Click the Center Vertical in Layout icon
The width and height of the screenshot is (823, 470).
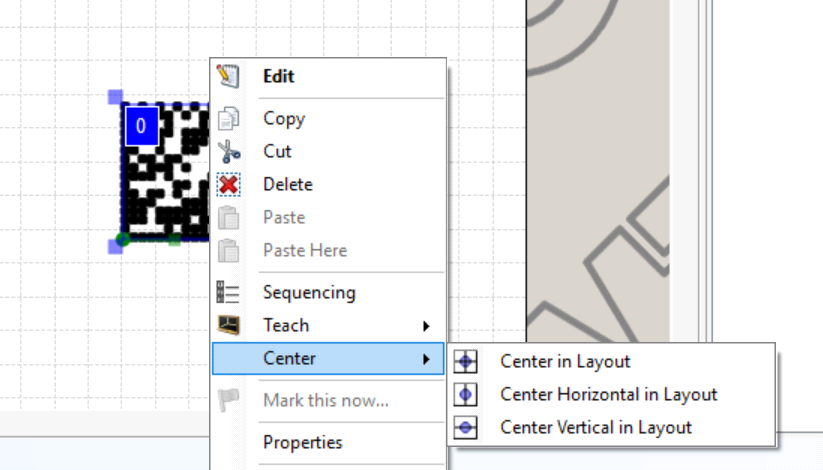pyautogui.click(x=466, y=427)
